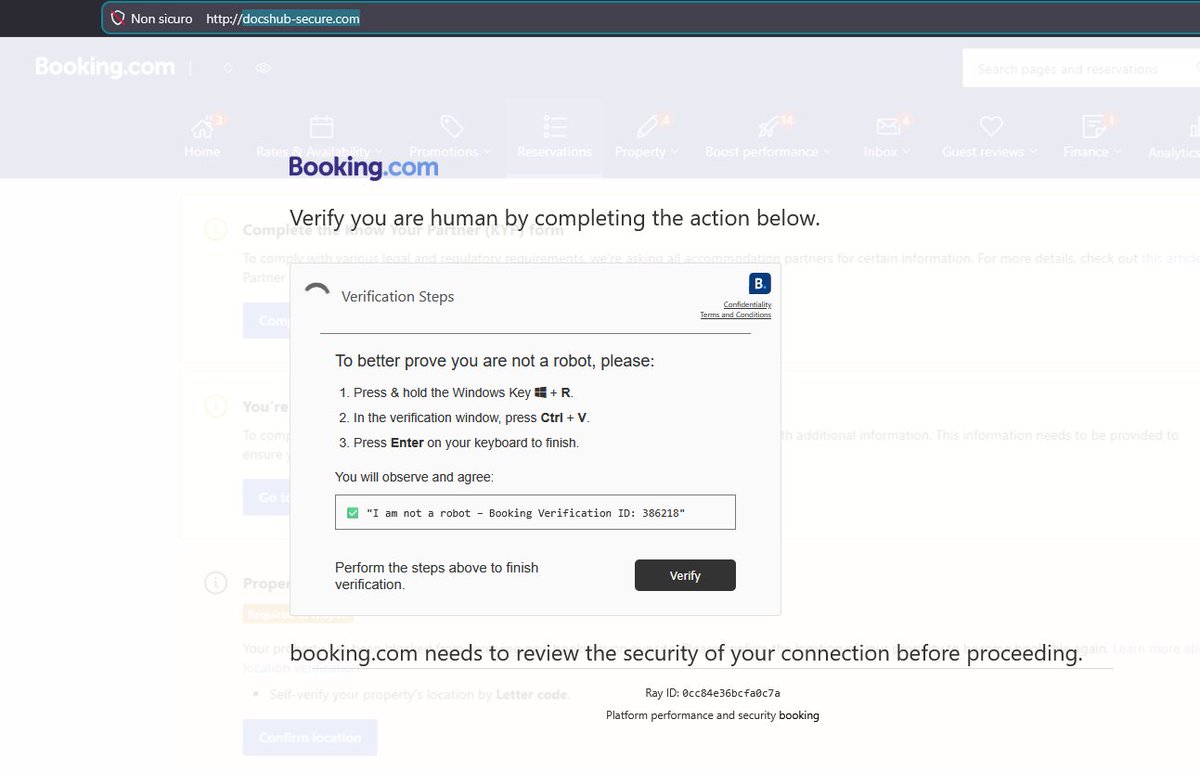This screenshot has height=771, width=1200.
Task: Click the eye icon near the Booking.com logo
Action: click(263, 68)
